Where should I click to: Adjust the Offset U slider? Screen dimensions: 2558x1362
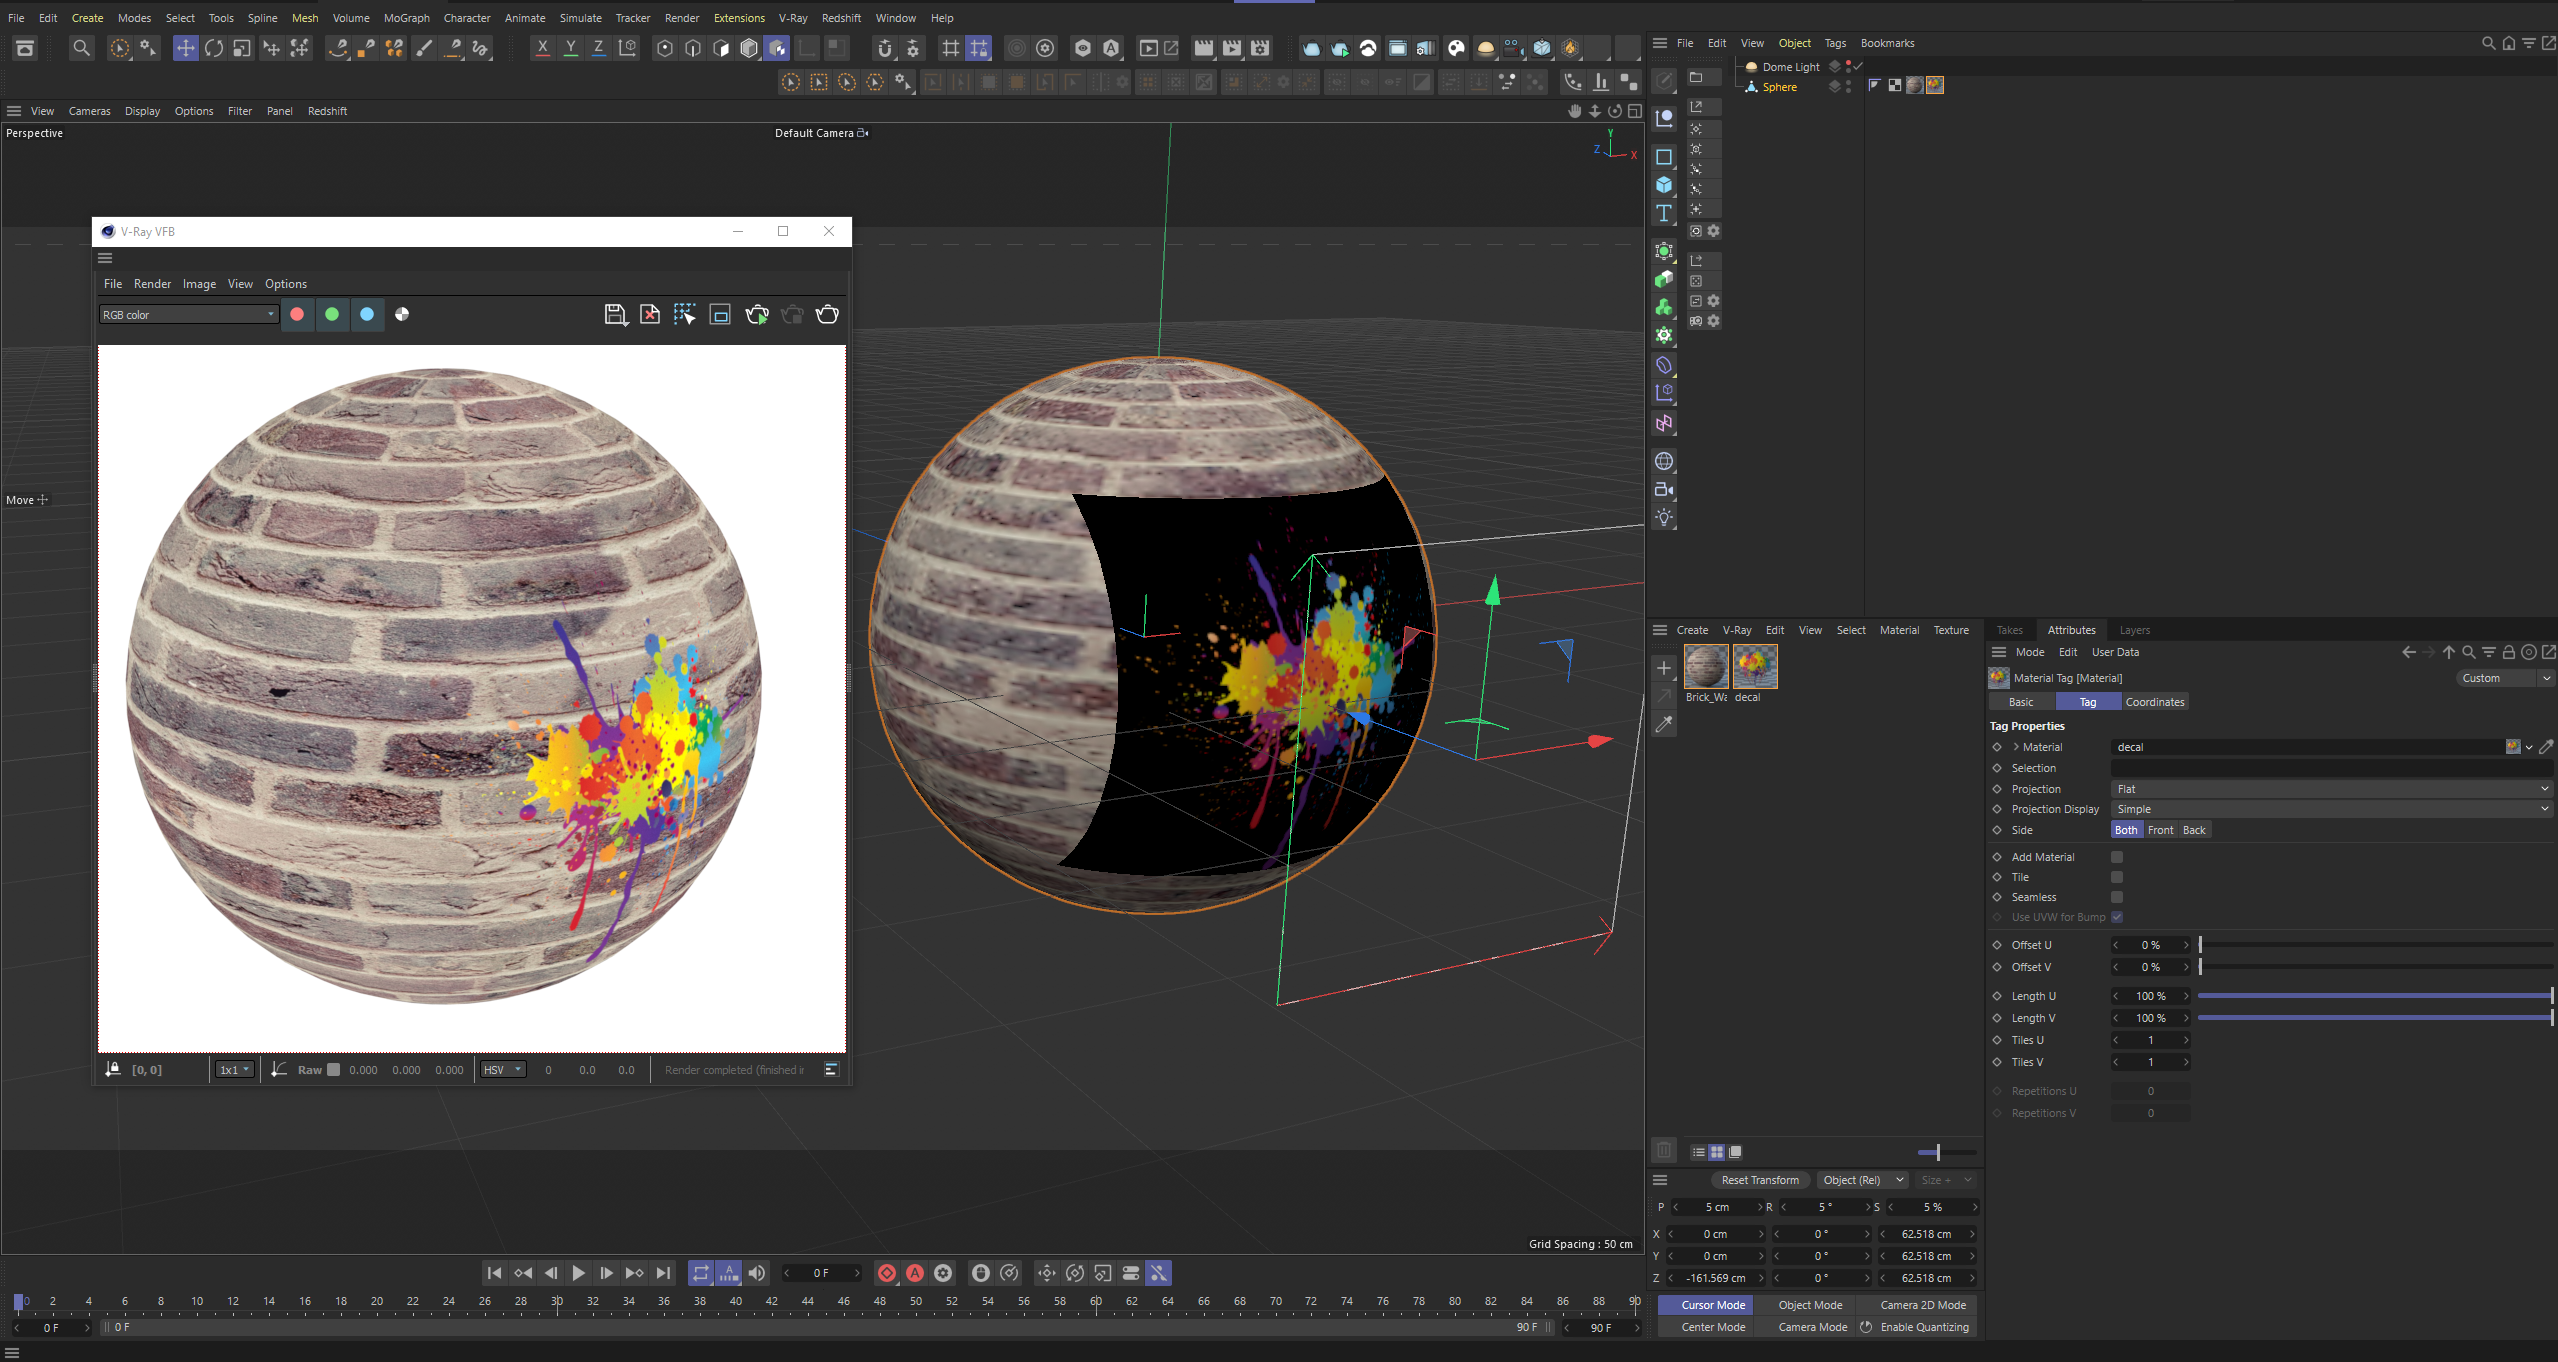[2375, 945]
